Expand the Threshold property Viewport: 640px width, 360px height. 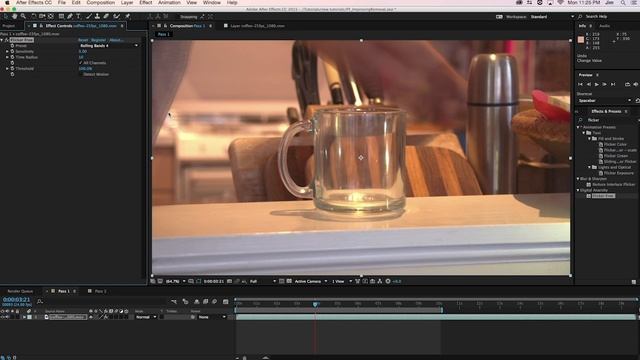coord(7,69)
